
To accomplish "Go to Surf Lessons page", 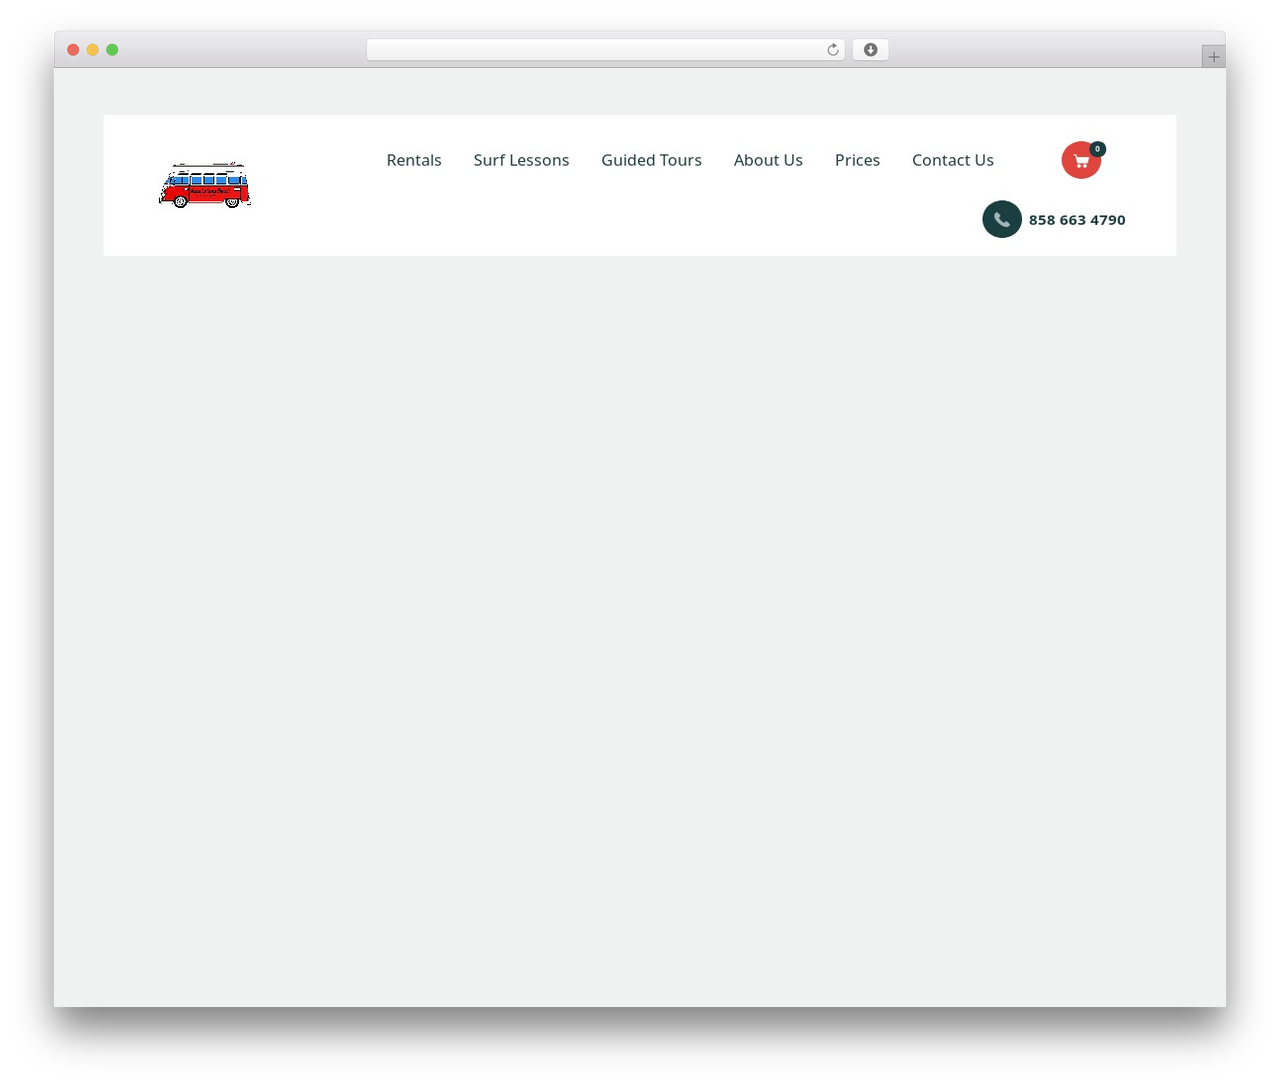I will [521, 160].
